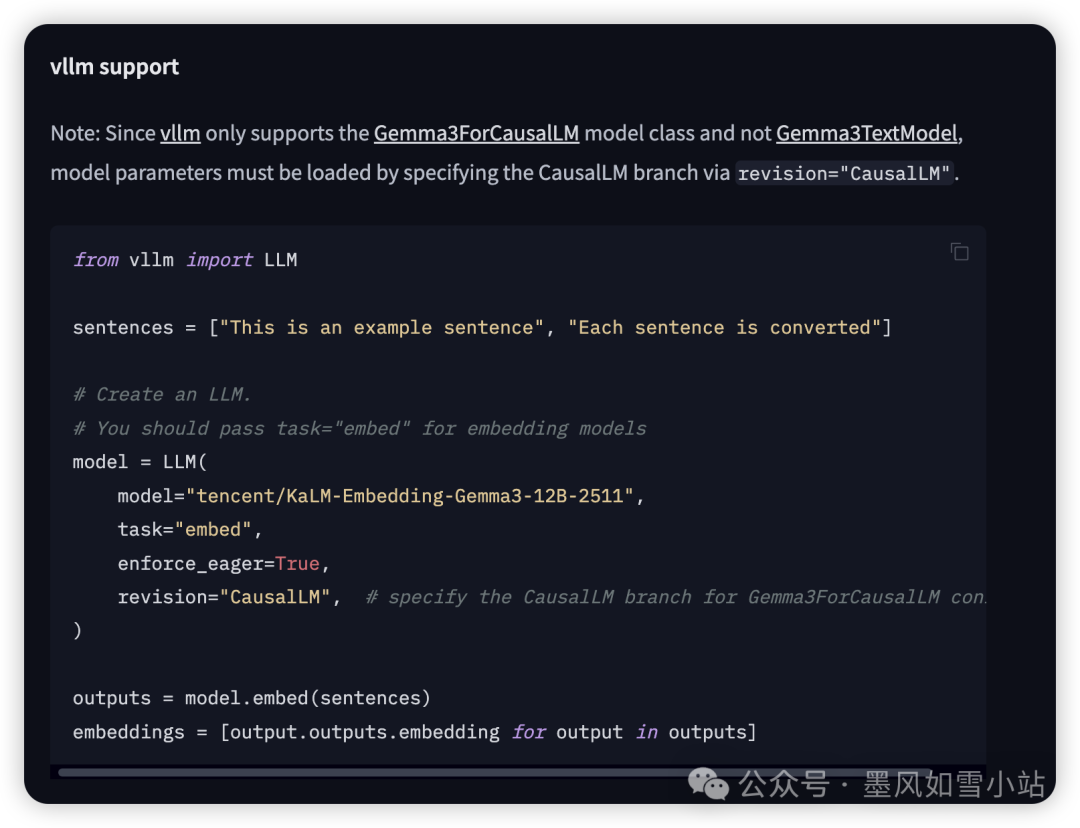The image size is (1080, 828).
Task: Select the clipboard icon atop the code block
Action: [x=960, y=252]
